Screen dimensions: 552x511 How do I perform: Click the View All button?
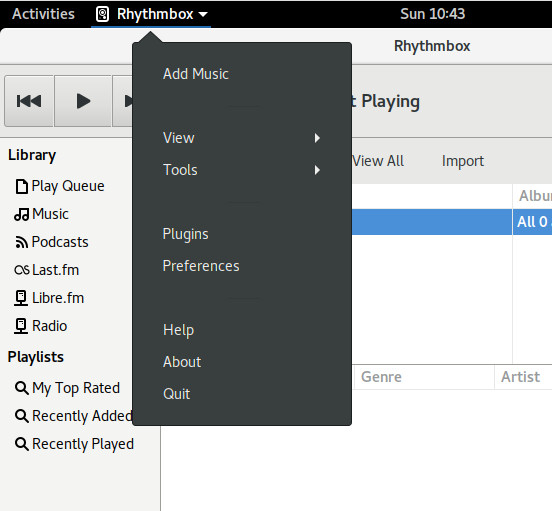point(378,161)
